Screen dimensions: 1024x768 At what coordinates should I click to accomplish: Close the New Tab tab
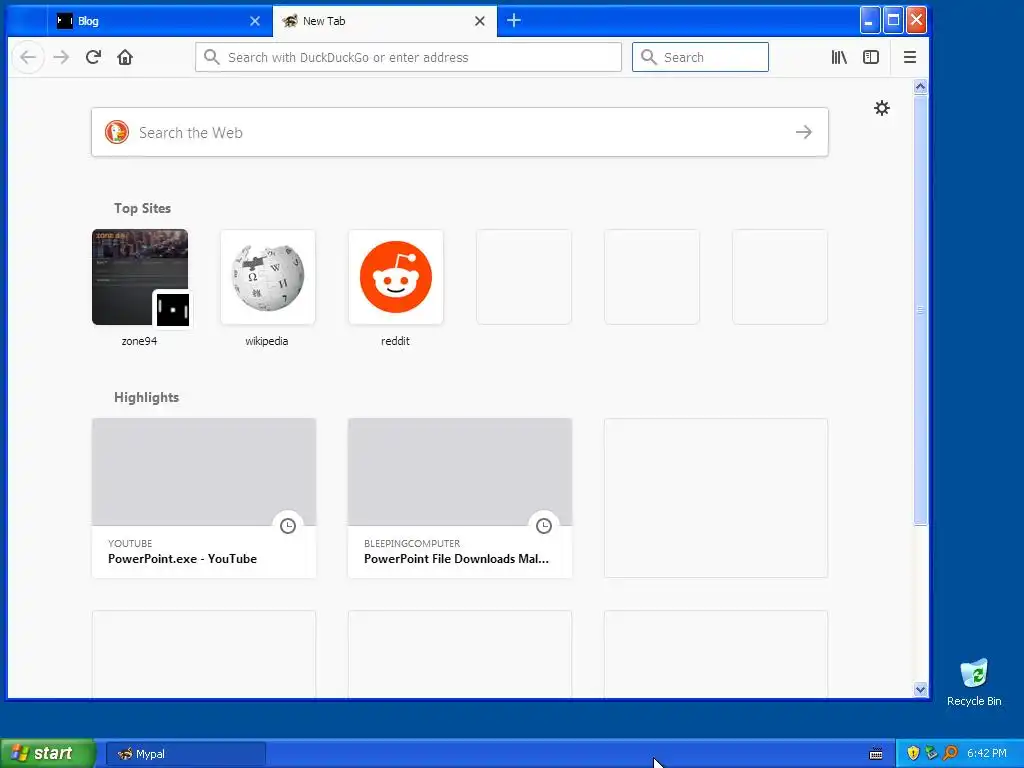coord(479,21)
